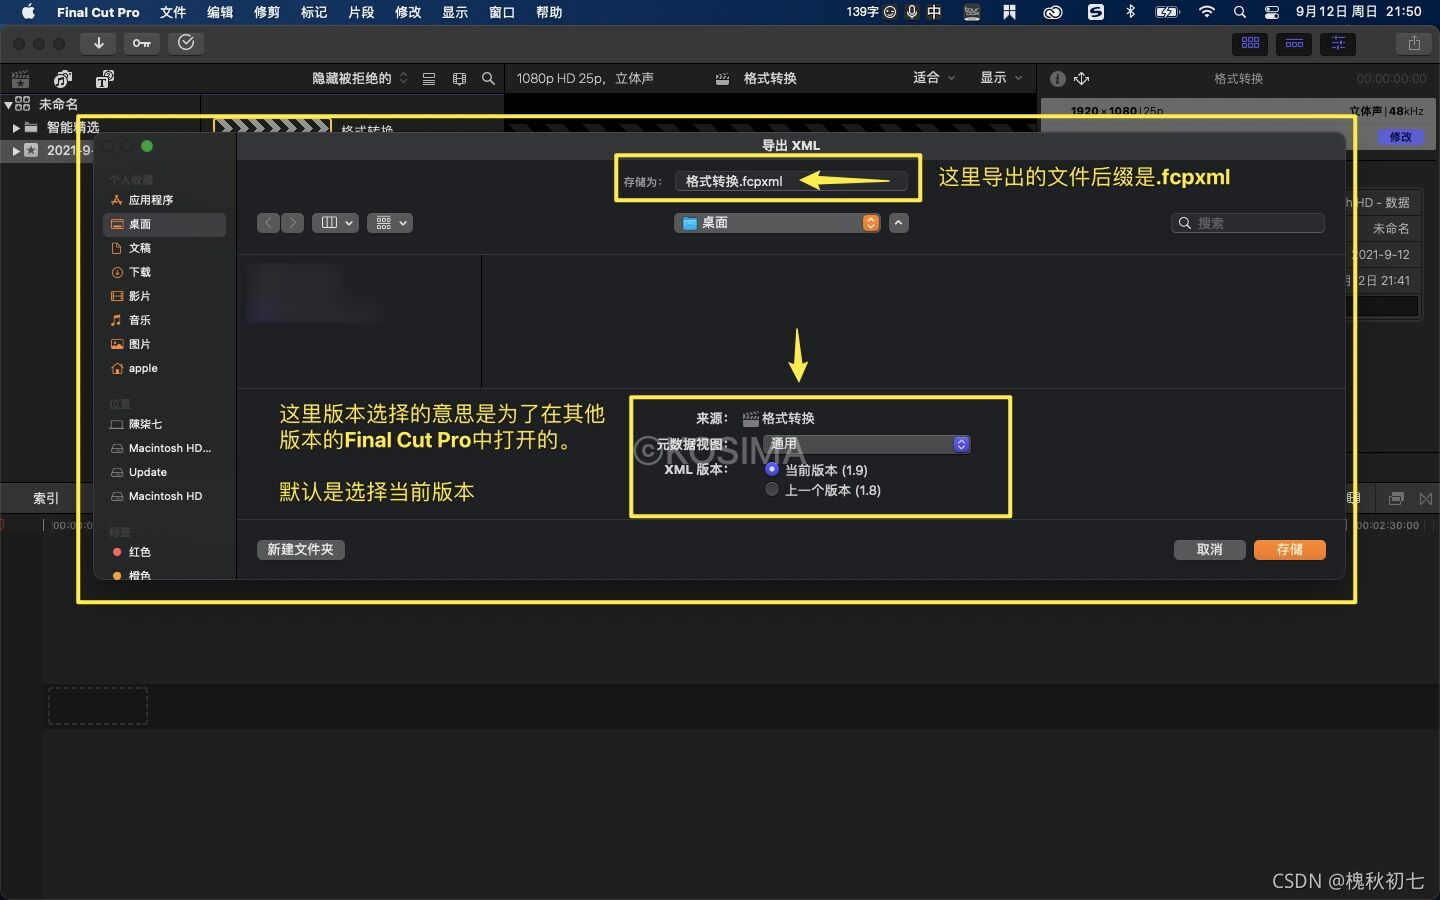Go forward with dialog right arrow
The image size is (1440, 900).
coord(292,223)
